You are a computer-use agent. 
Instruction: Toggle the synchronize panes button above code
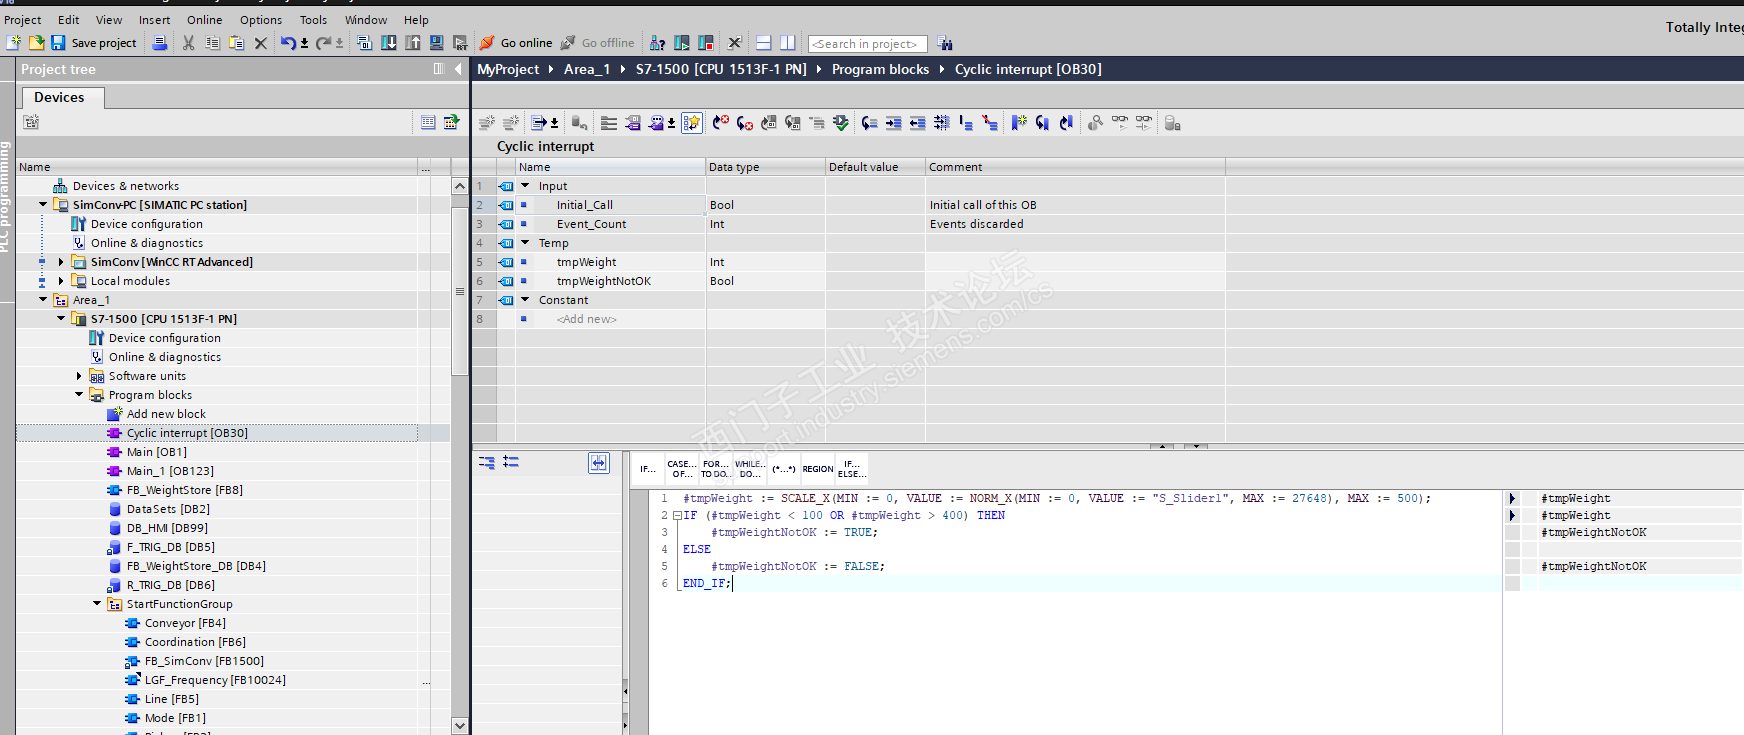pyautogui.click(x=598, y=462)
